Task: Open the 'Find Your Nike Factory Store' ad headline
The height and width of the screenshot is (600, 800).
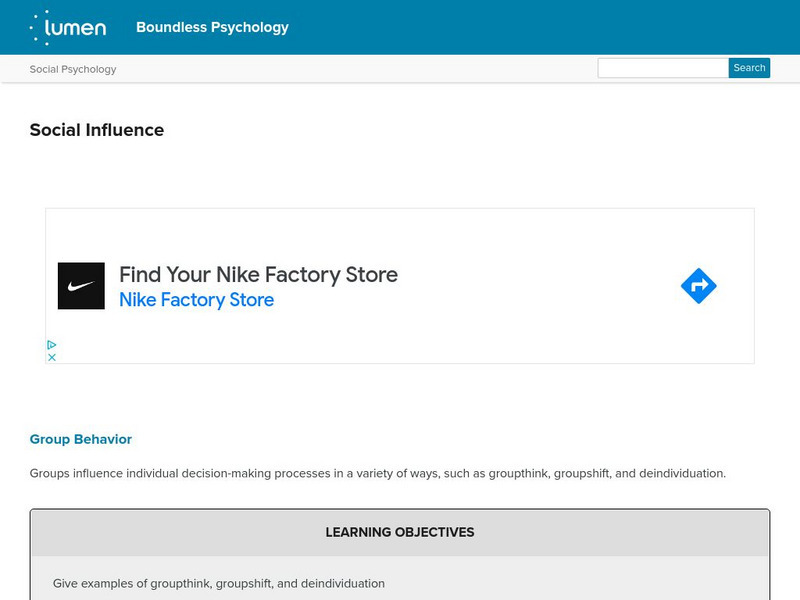Action: click(258, 274)
